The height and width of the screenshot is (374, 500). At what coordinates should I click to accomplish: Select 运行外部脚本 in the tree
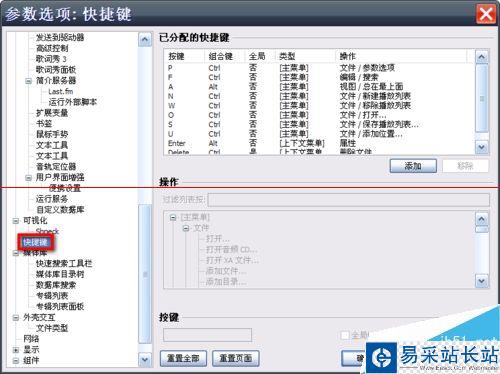[x=73, y=102]
